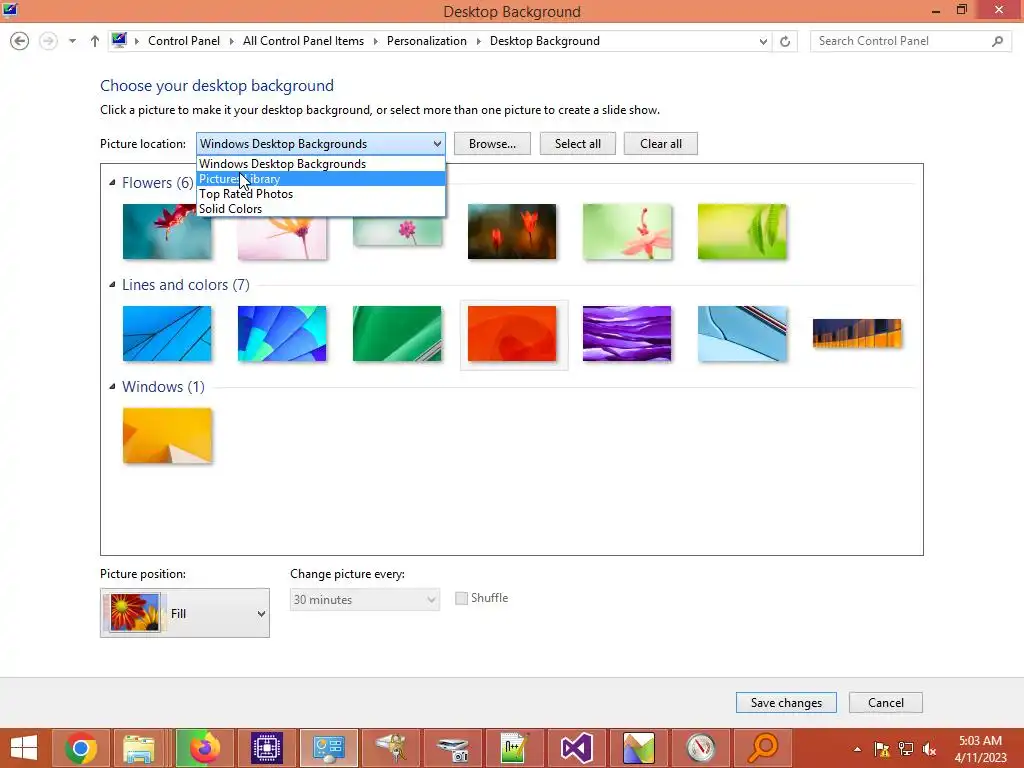Open the address bar history dropdown
Screen dimensions: 1024x768
[763, 41]
